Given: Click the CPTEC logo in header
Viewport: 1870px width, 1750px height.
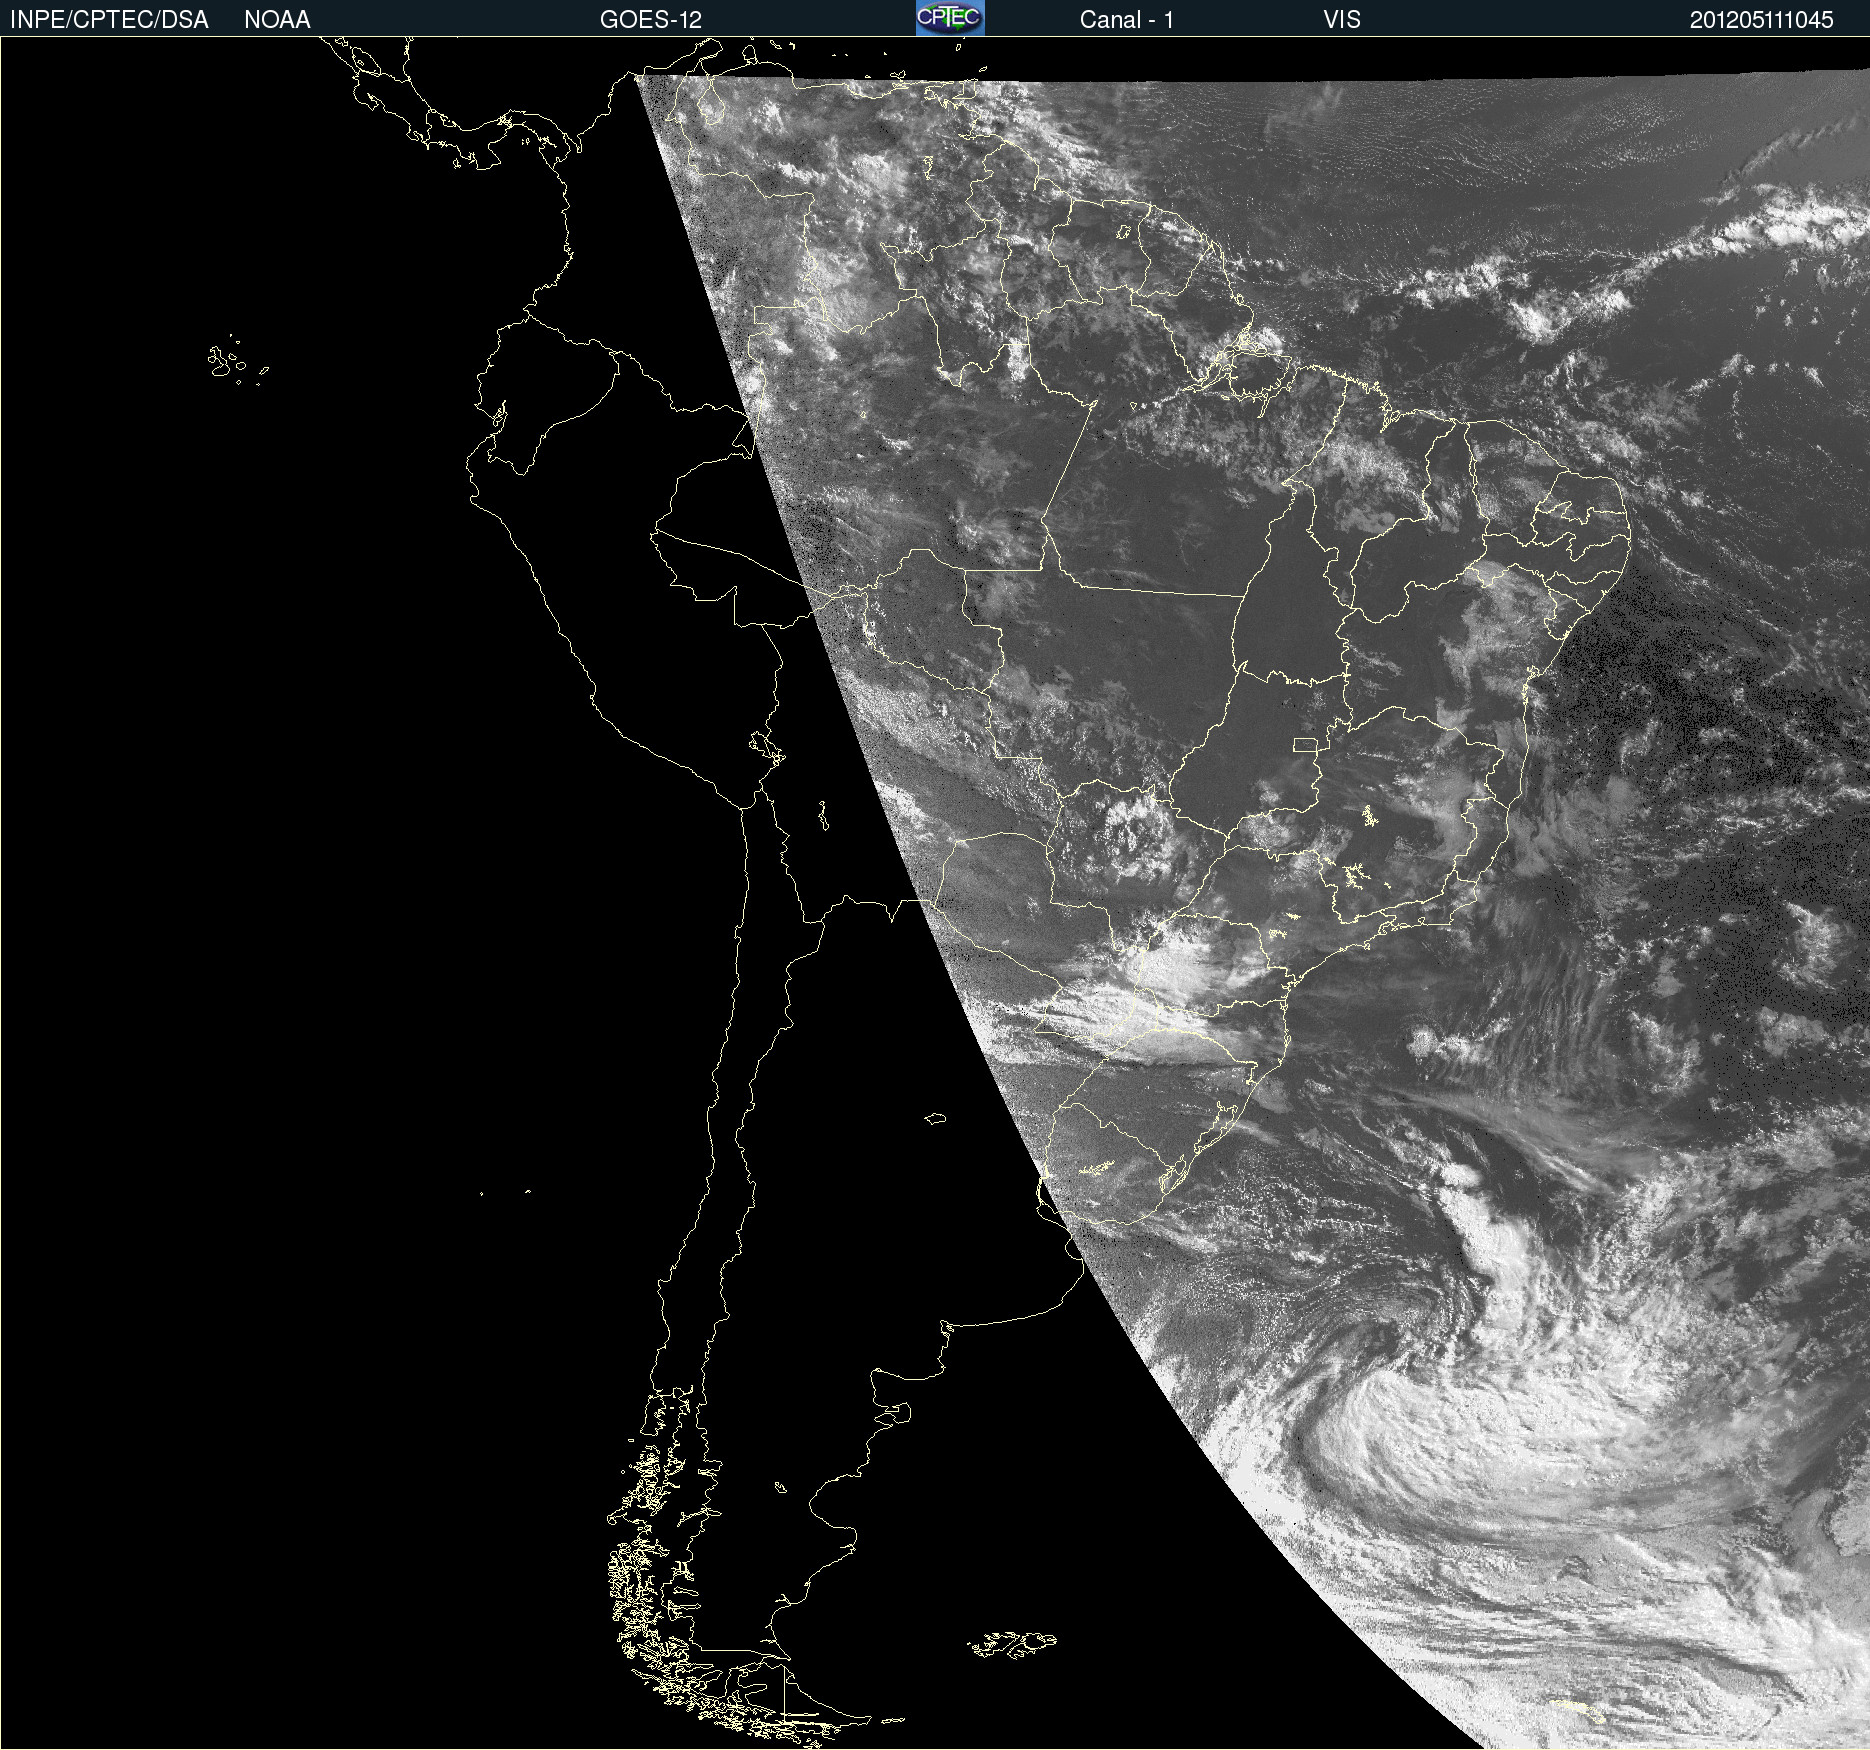Looking at the screenshot, I should [950, 18].
